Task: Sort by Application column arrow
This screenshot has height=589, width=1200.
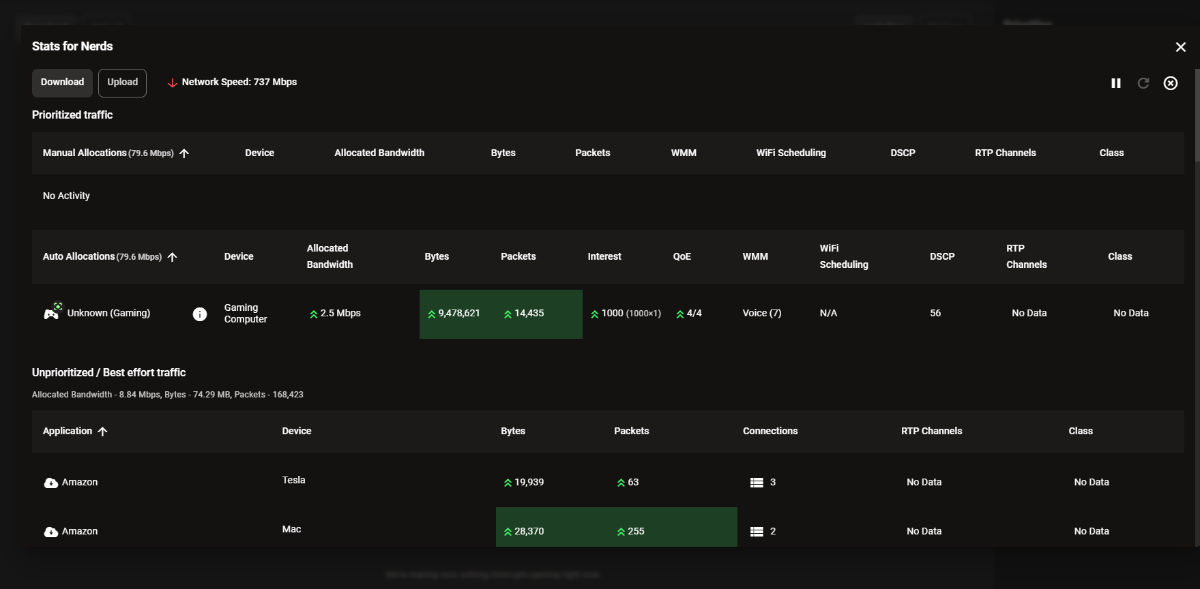Action: pos(102,431)
